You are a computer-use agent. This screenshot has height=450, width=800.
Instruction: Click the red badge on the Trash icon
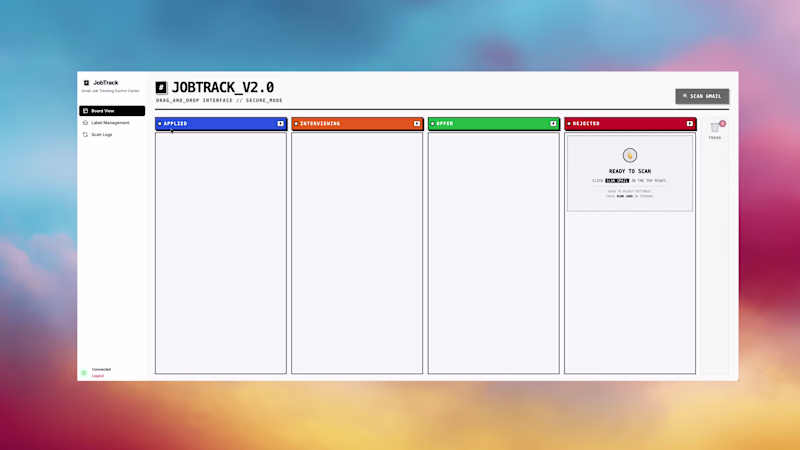pos(722,123)
